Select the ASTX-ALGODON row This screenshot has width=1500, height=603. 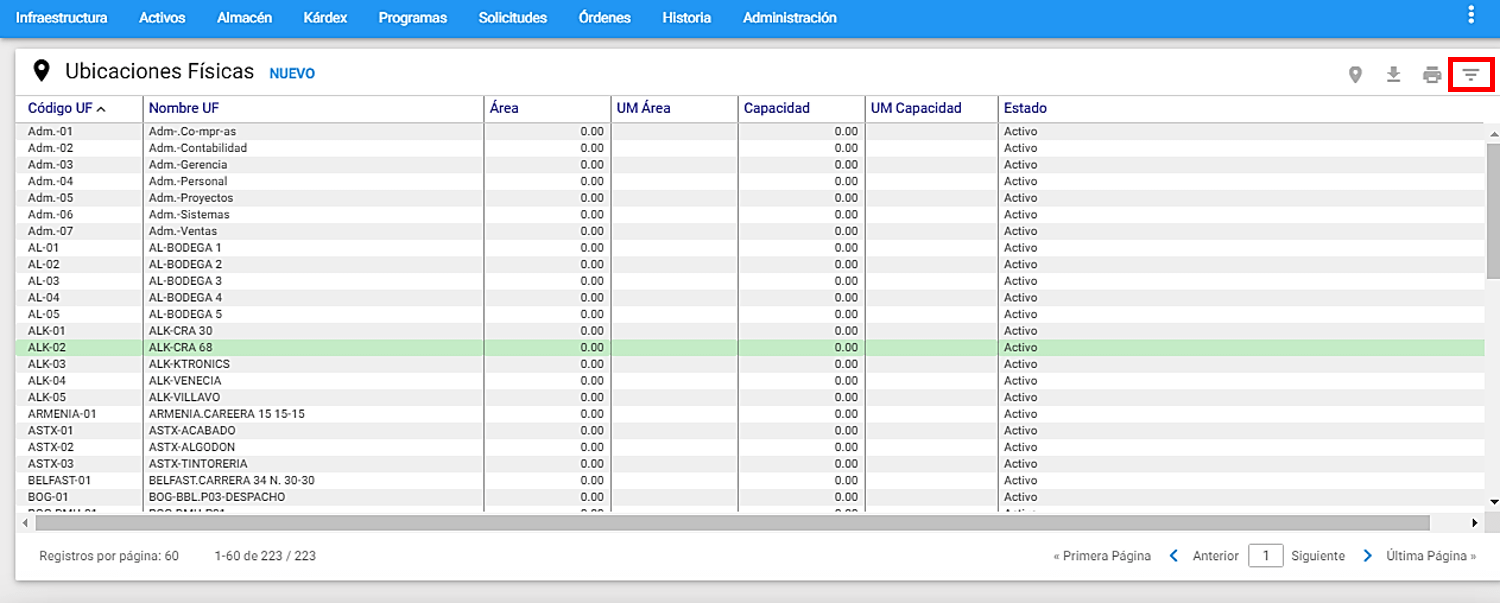point(749,447)
